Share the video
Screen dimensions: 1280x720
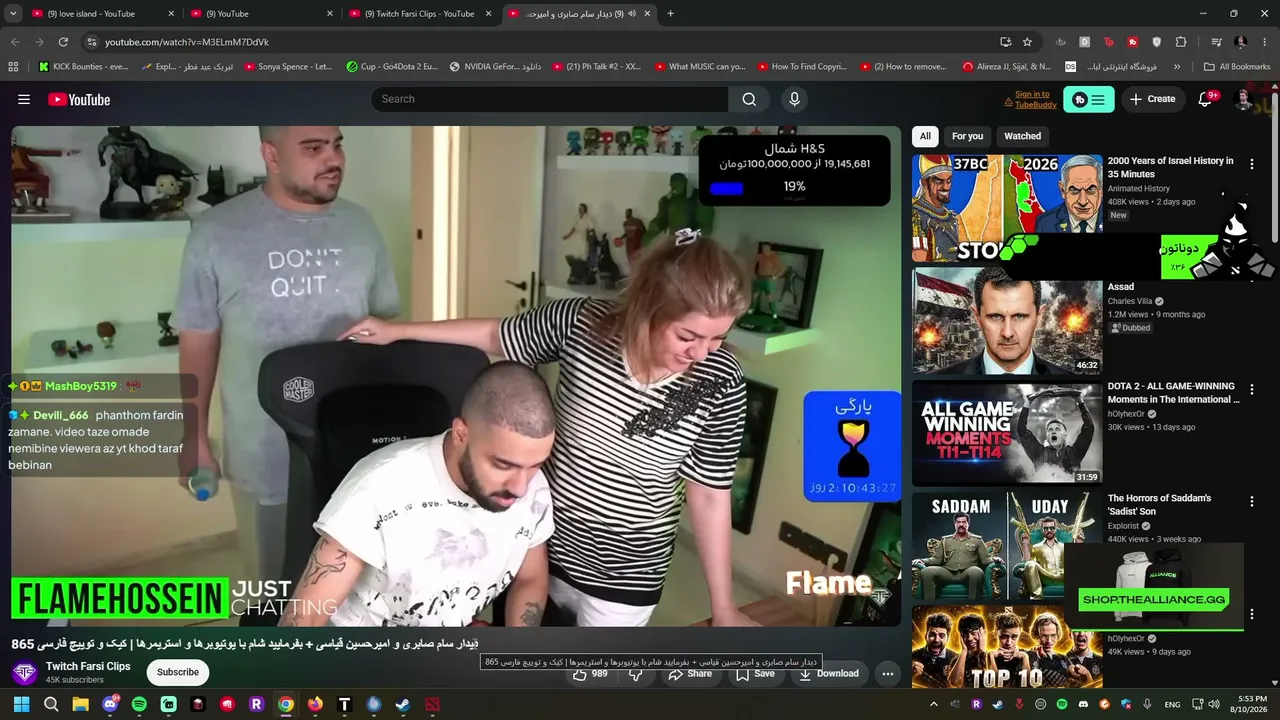(x=690, y=673)
